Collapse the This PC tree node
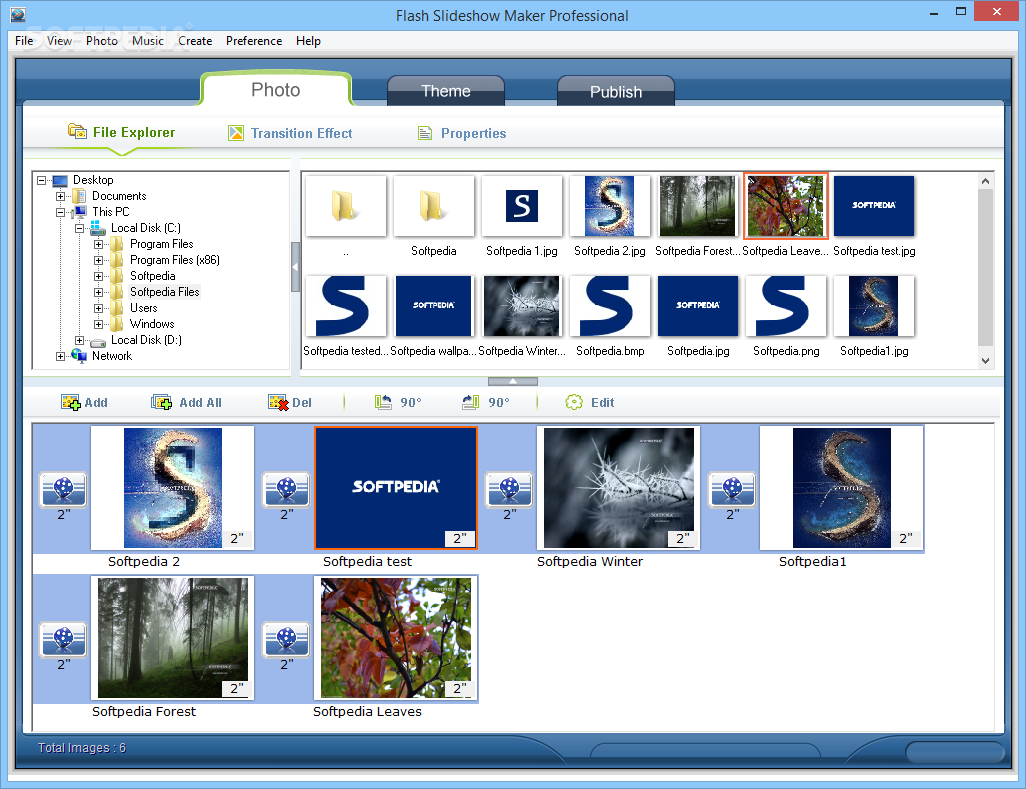The height and width of the screenshot is (789, 1026). click(60, 212)
